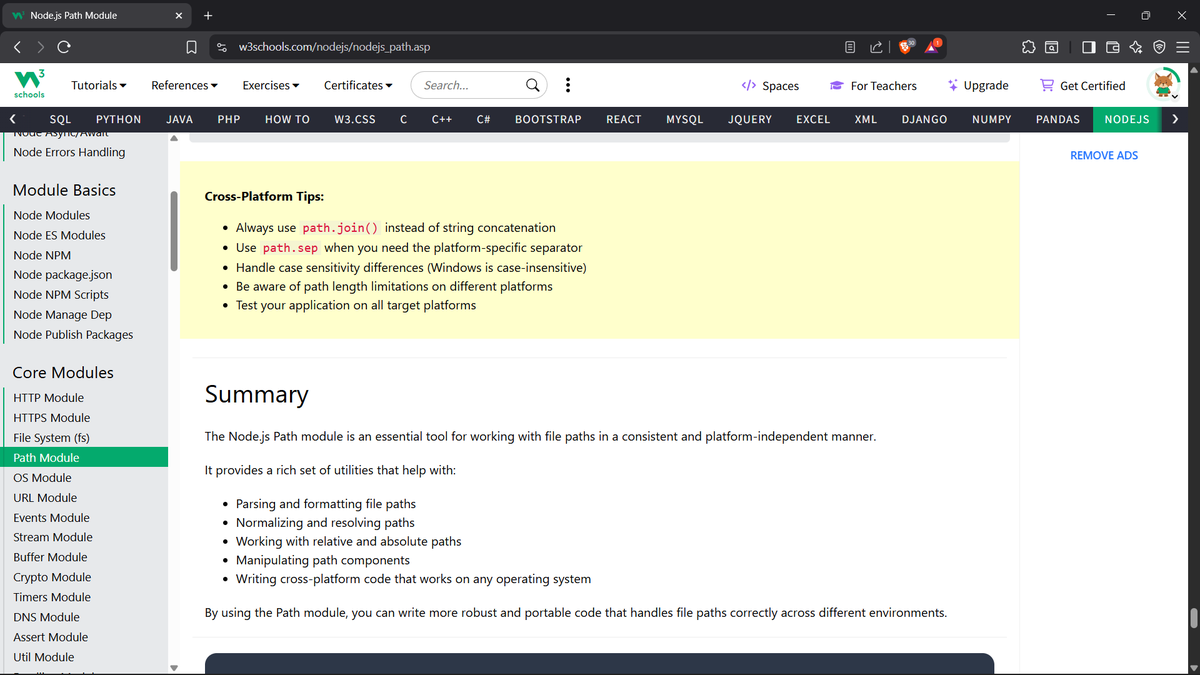The image size is (1200, 675).
Task: Open reader mode icon
Action: pyautogui.click(x=850, y=46)
